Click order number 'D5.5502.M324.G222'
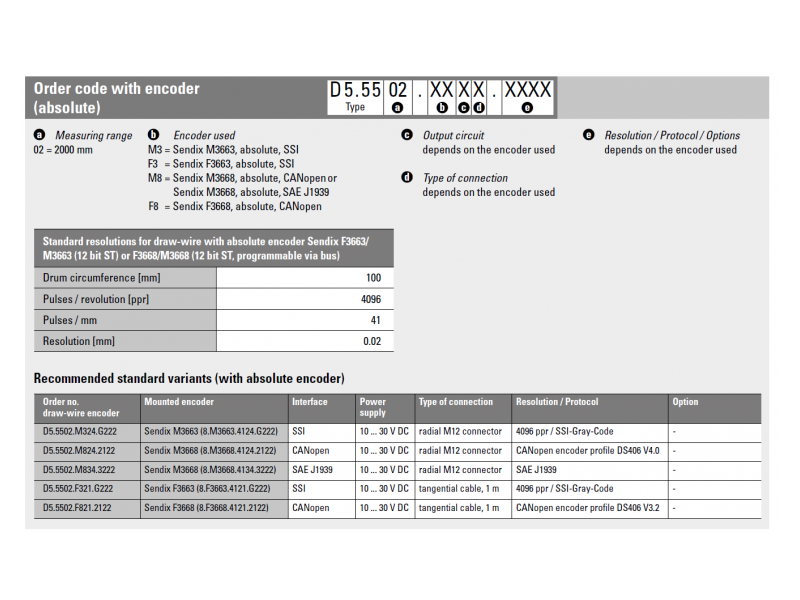This screenshot has height=600, width=800. tap(80, 431)
